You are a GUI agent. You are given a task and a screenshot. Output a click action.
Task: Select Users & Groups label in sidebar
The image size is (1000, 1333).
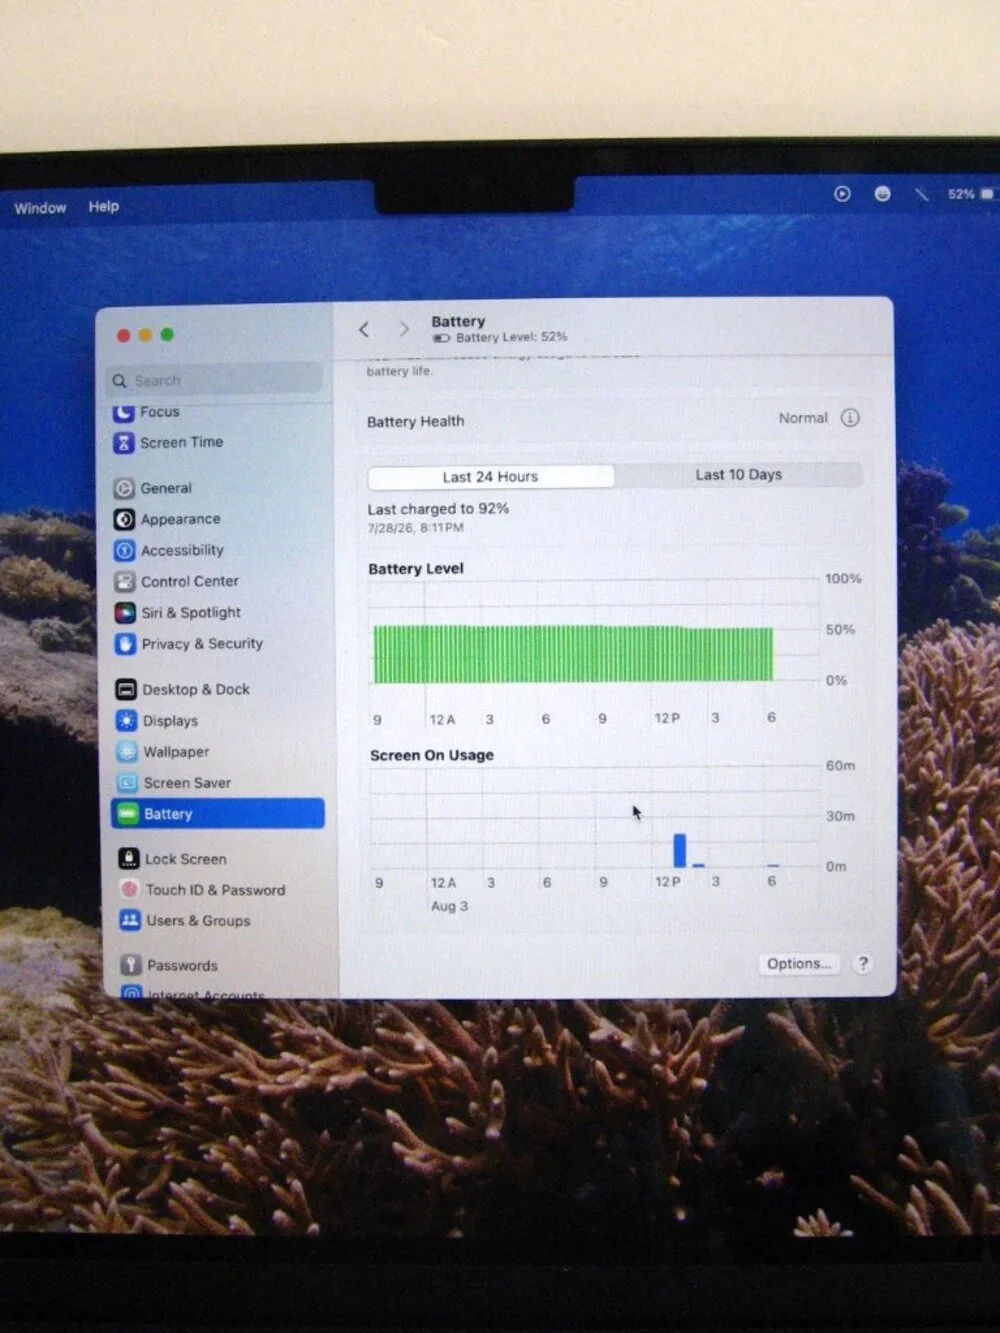pos(198,921)
